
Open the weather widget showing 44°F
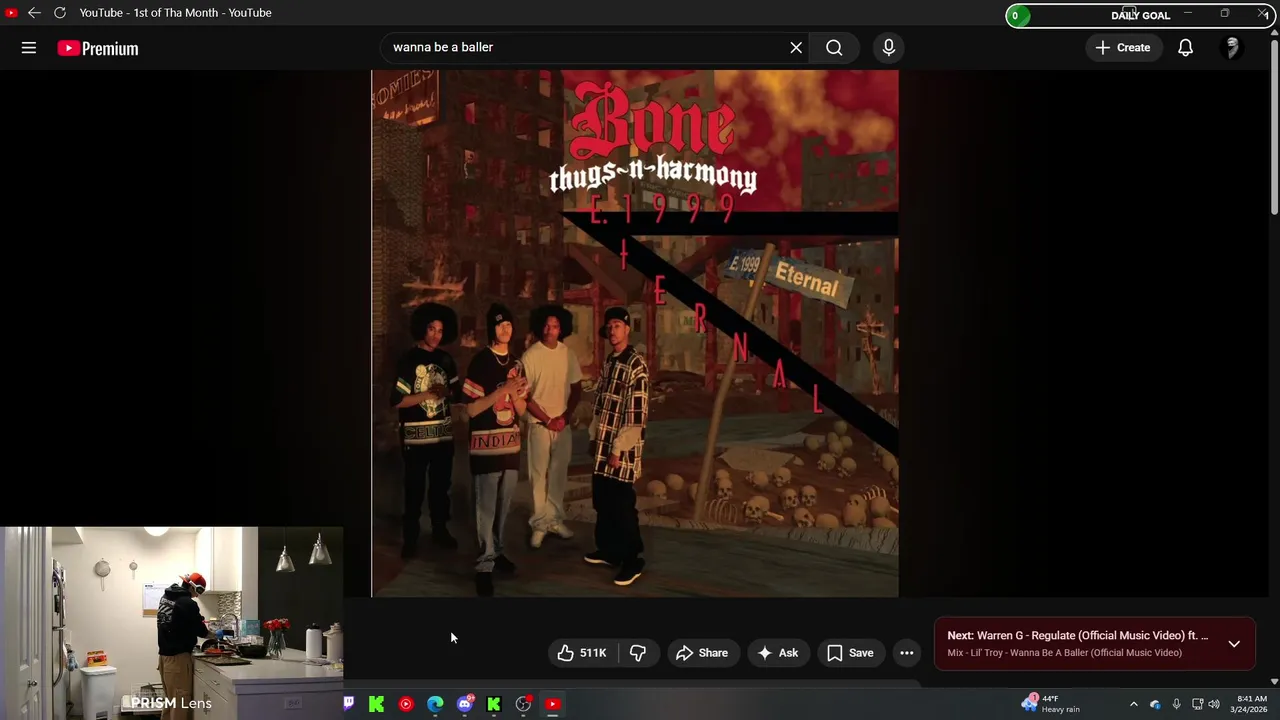(1050, 704)
